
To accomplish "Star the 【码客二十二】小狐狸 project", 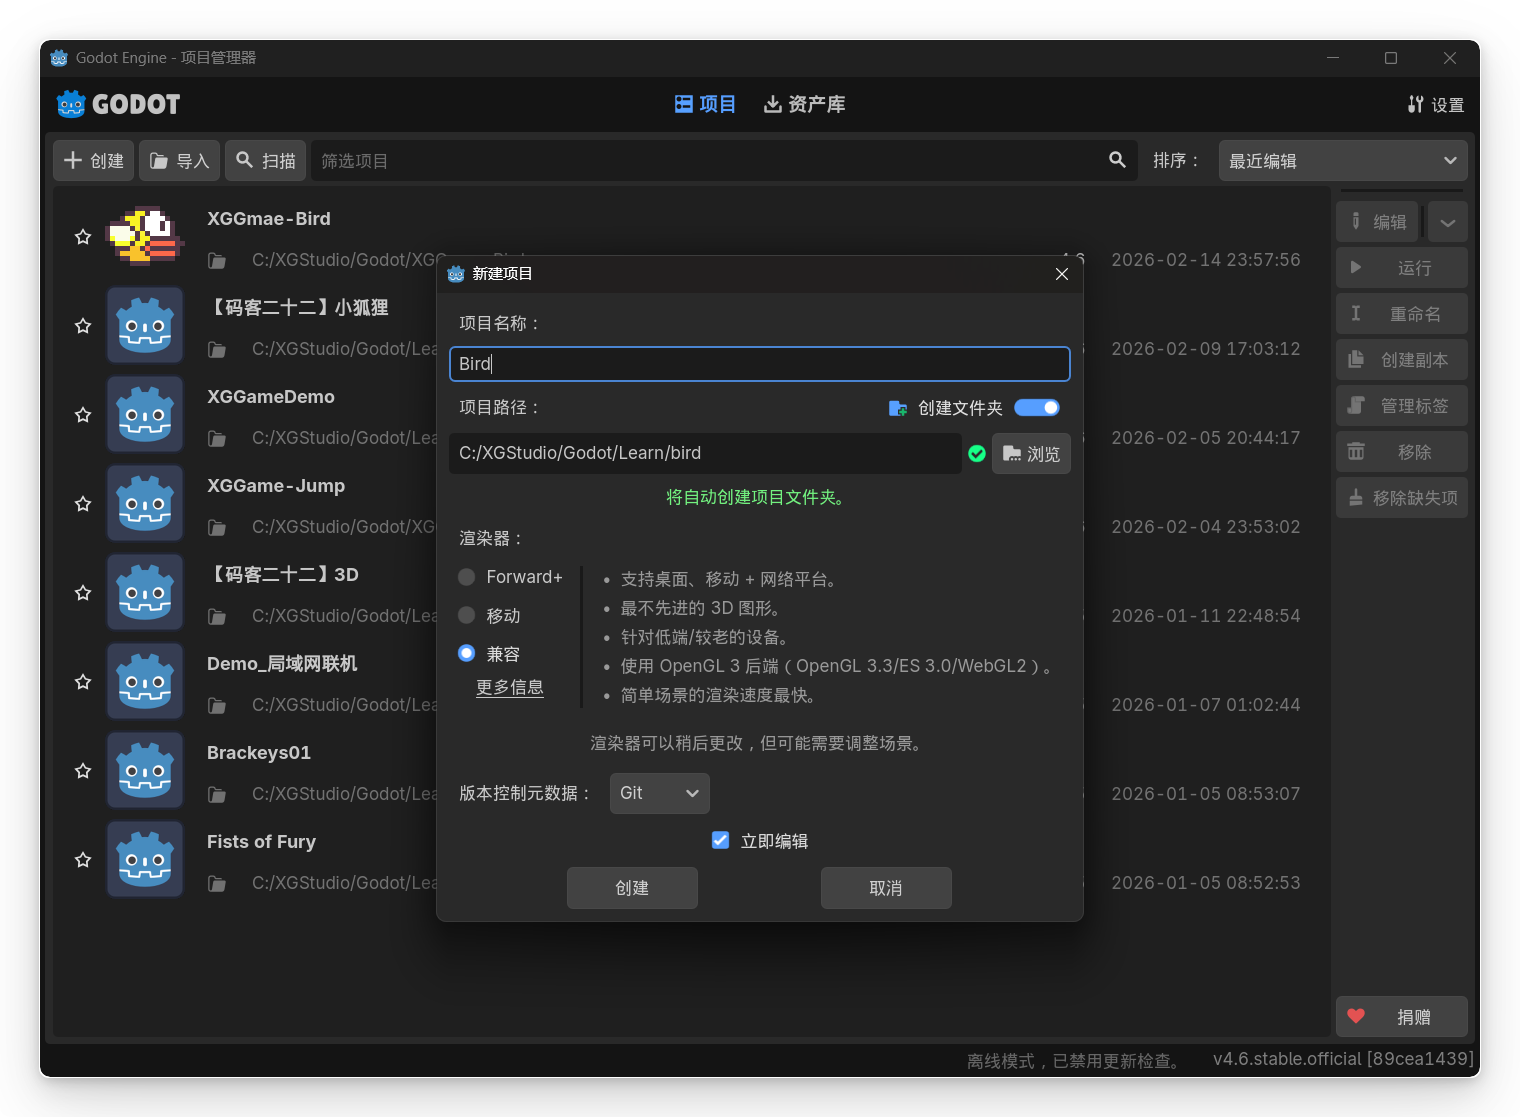I will pyautogui.click(x=83, y=326).
